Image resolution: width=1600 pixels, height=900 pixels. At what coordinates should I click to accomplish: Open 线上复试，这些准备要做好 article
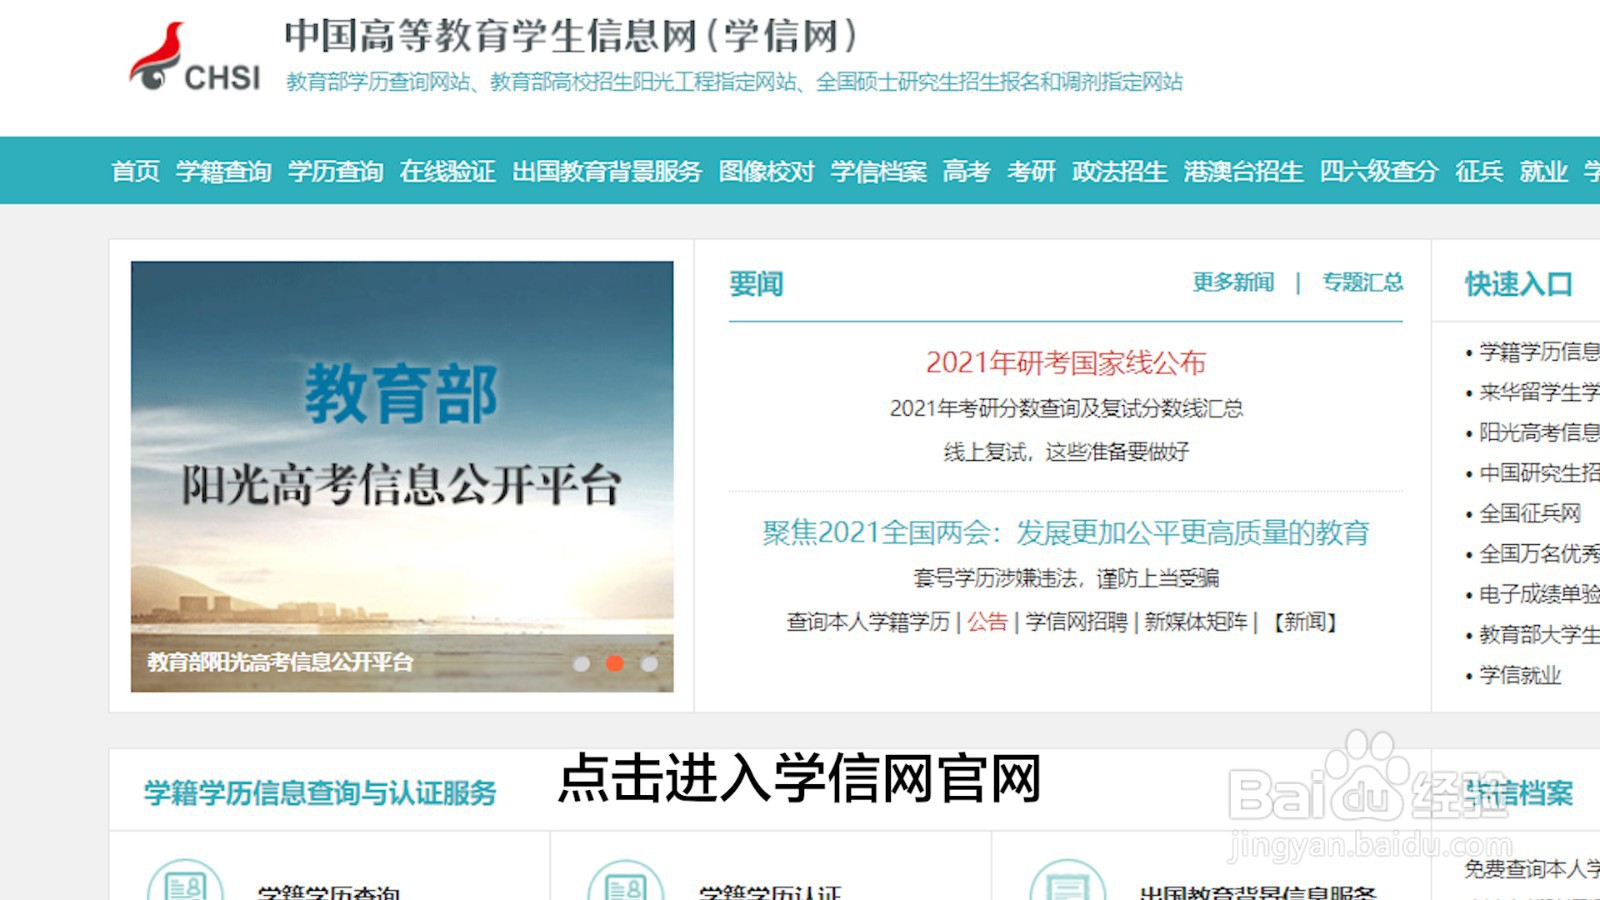click(1066, 452)
